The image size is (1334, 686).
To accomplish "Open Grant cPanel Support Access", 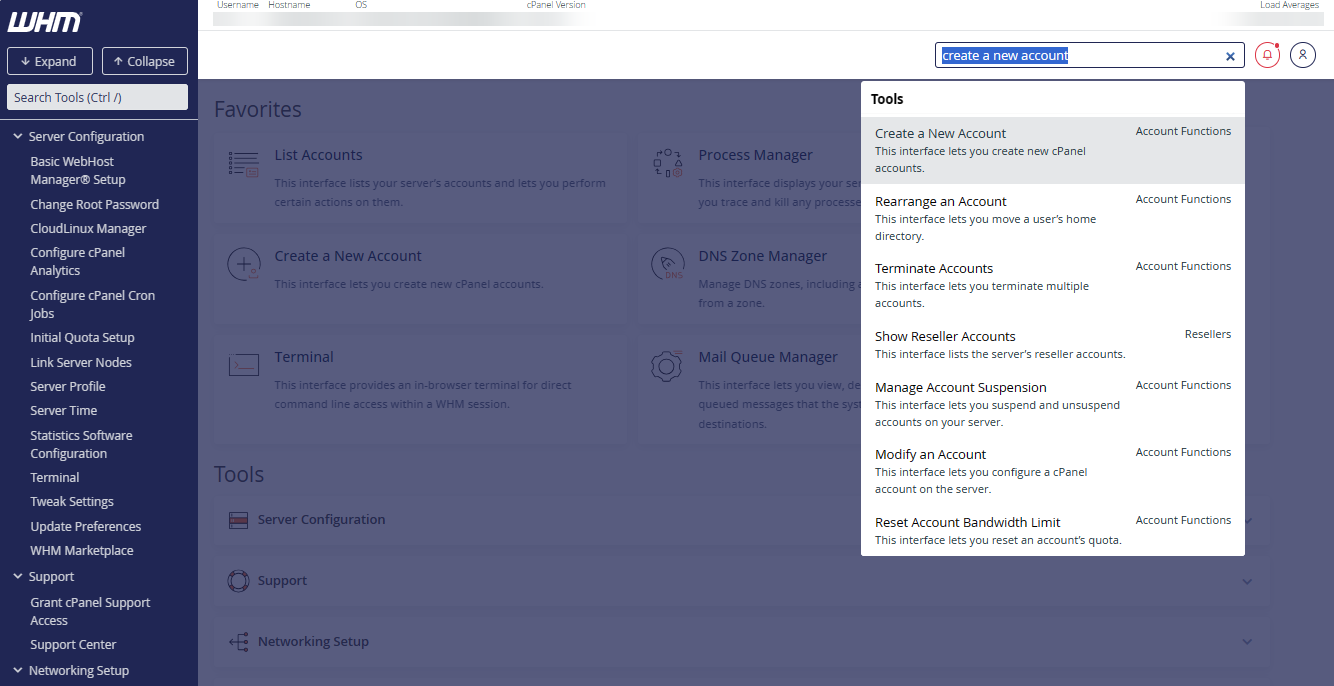I will point(90,612).
